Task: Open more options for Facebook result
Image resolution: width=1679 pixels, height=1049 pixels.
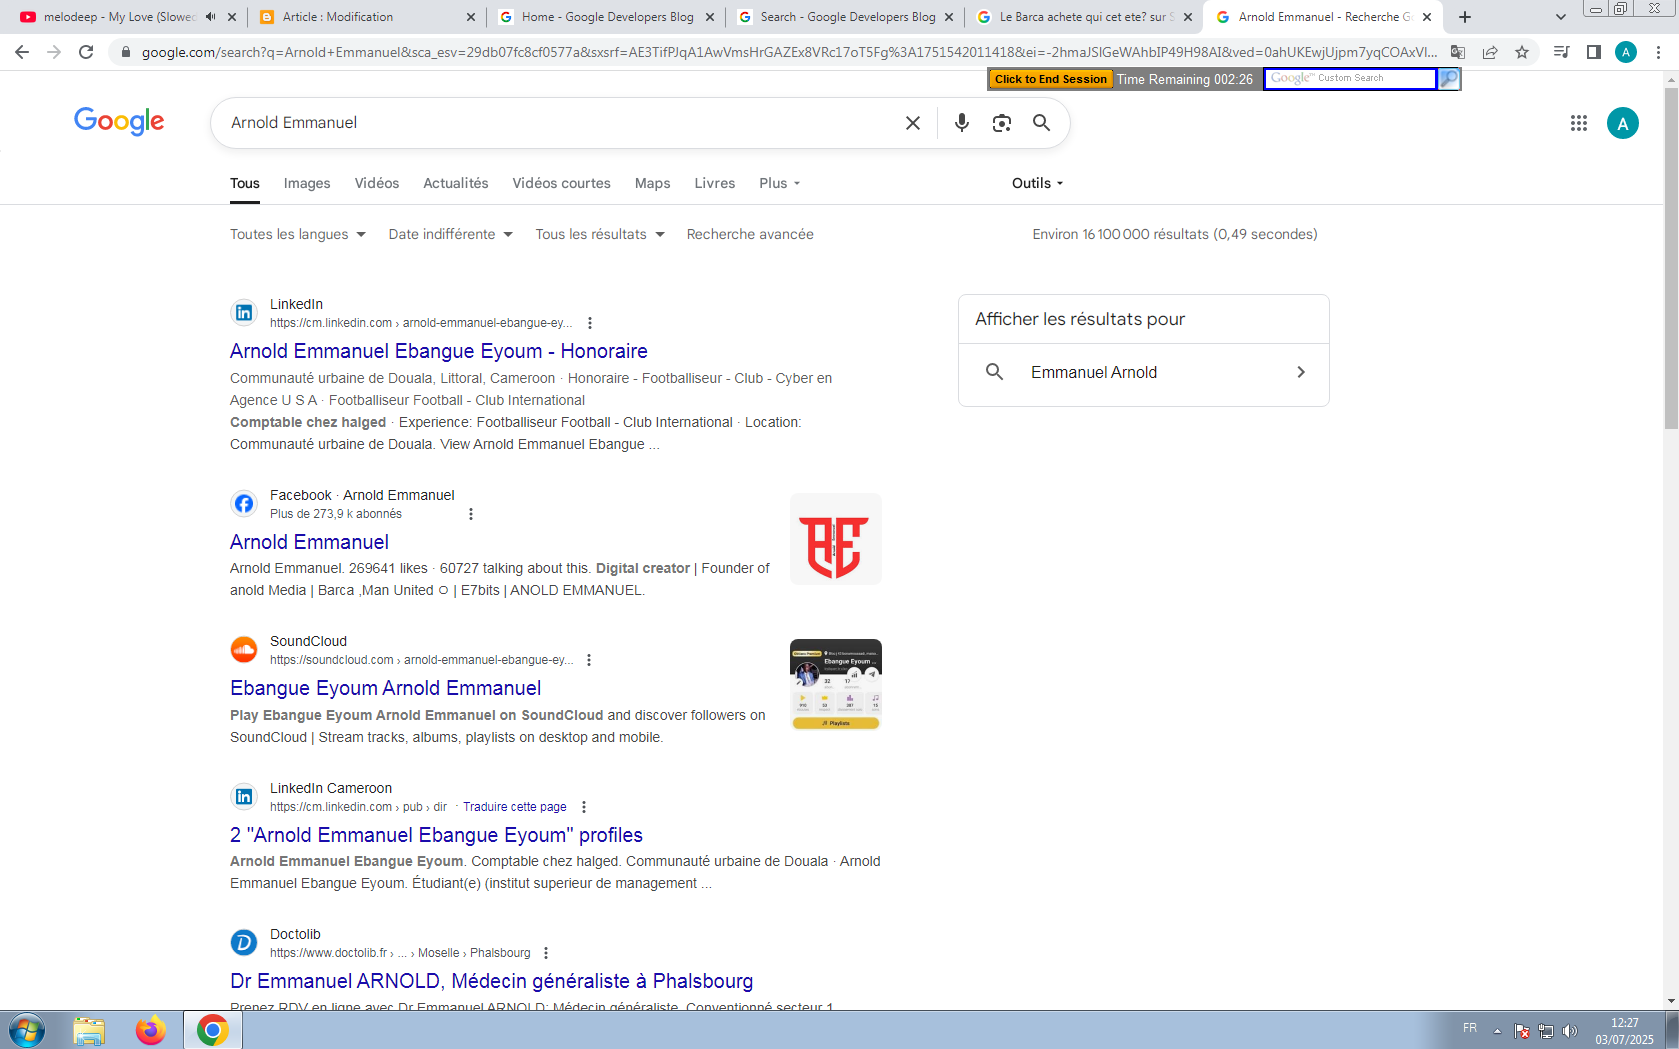Action: pyautogui.click(x=471, y=514)
